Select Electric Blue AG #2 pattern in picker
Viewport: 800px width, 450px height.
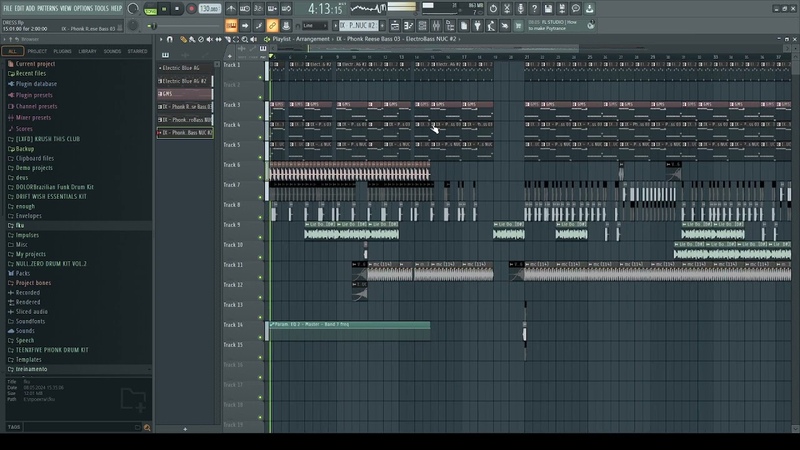coord(185,81)
